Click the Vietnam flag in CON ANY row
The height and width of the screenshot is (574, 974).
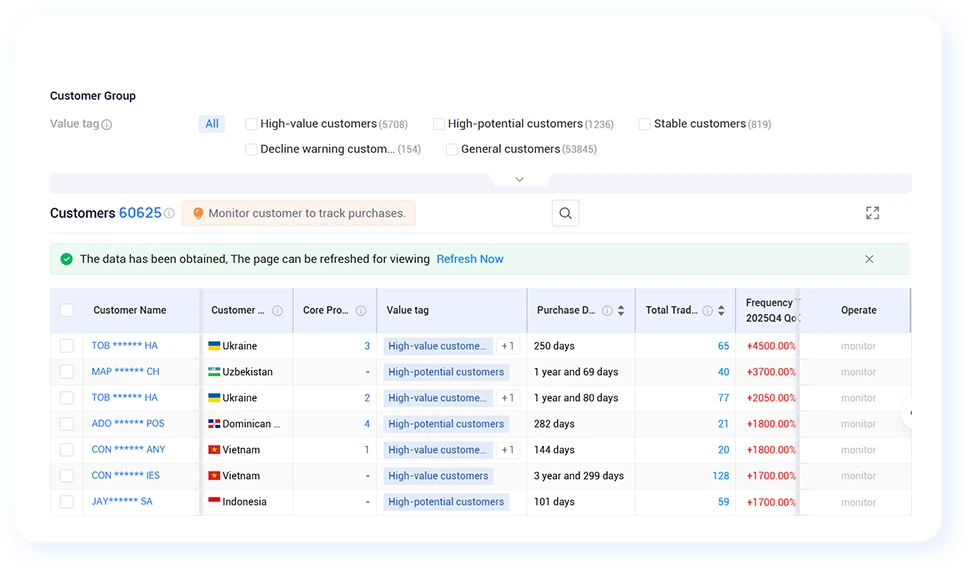click(214, 449)
